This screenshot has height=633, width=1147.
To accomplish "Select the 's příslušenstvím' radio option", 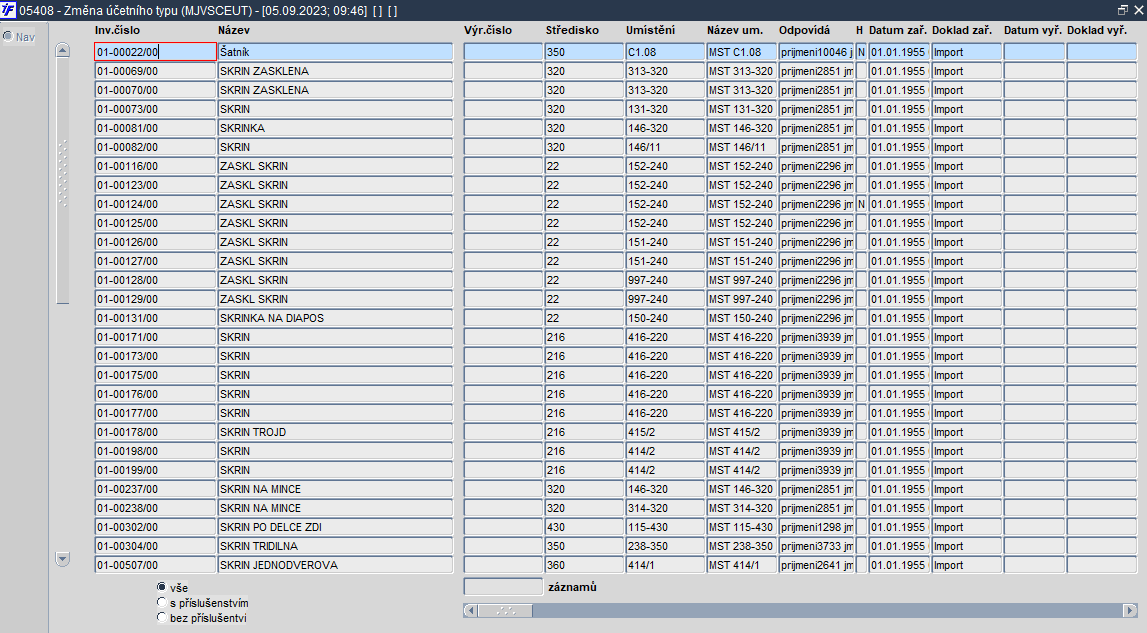I will pos(162,602).
